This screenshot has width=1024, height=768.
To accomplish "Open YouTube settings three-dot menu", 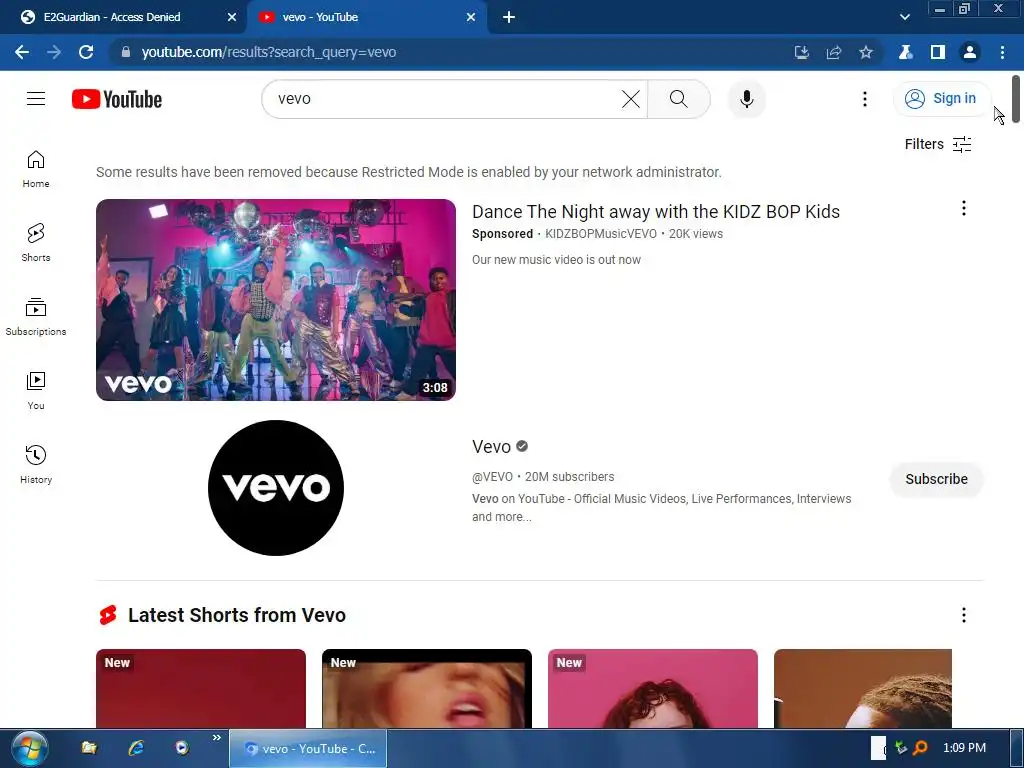I will [x=865, y=99].
